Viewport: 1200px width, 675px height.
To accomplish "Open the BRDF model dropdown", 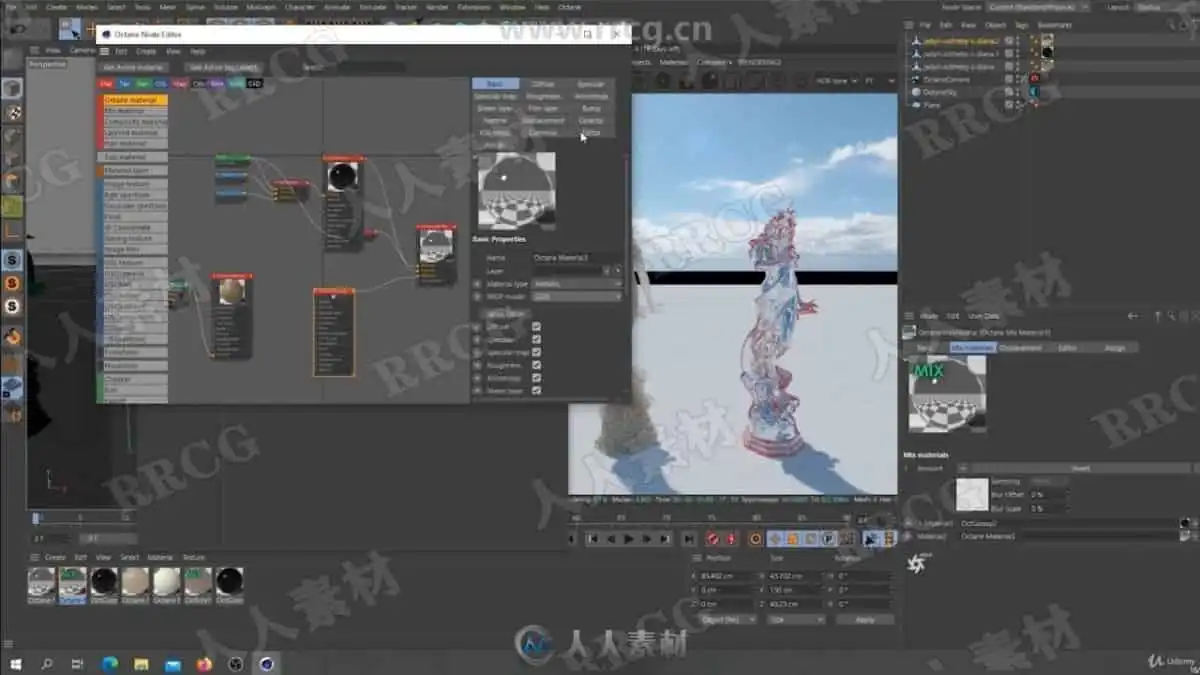I will click(x=577, y=297).
